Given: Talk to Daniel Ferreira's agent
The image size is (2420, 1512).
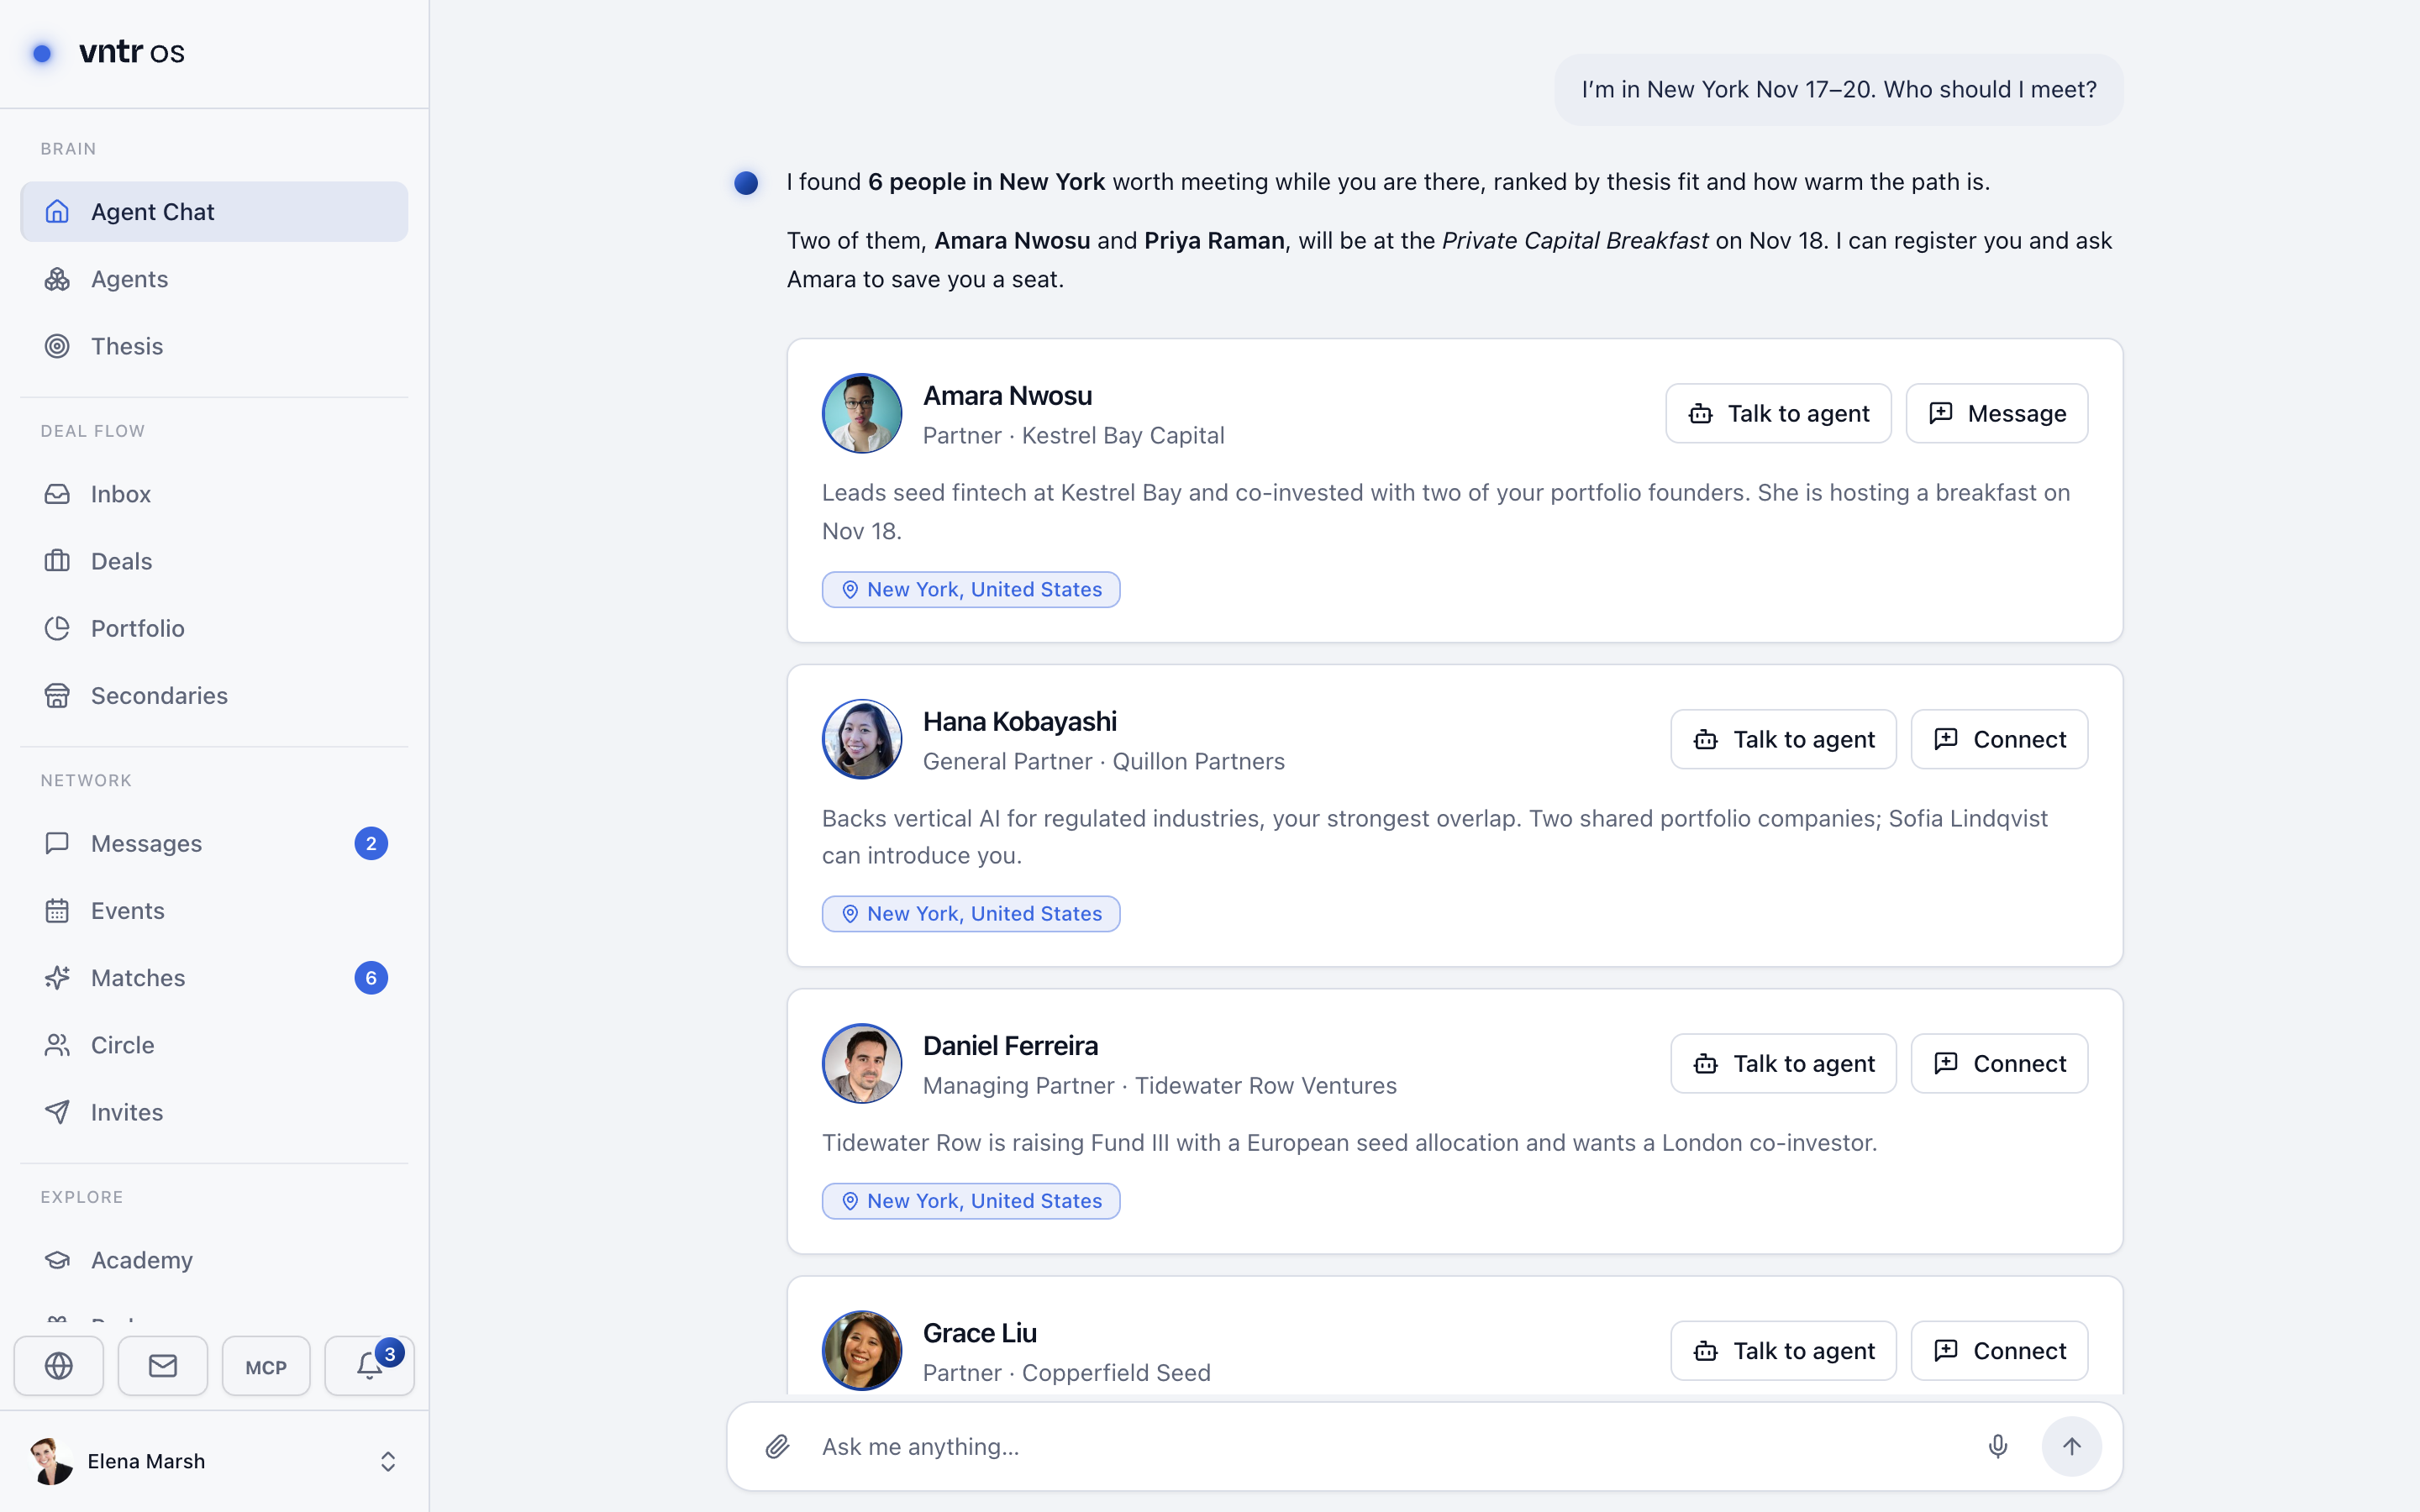Looking at the screenshot, I should (x=1783, y=1063).
